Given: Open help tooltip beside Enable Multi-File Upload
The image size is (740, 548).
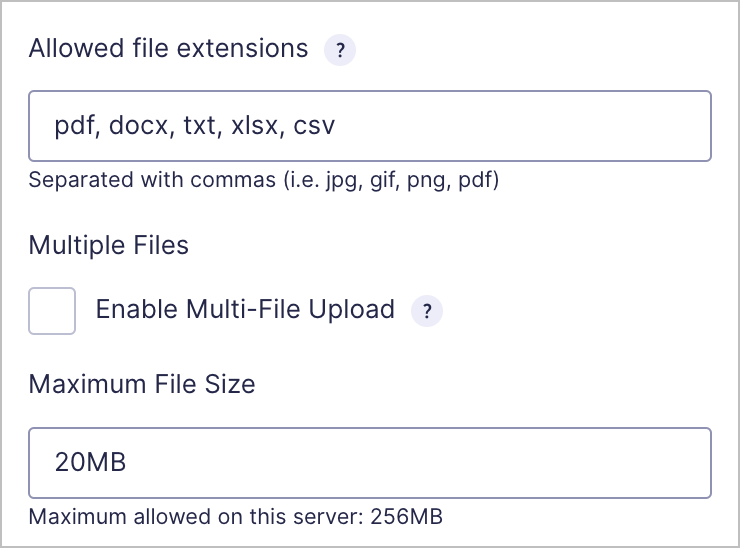Looking at the screenshot, I should (x=427, y=311).
